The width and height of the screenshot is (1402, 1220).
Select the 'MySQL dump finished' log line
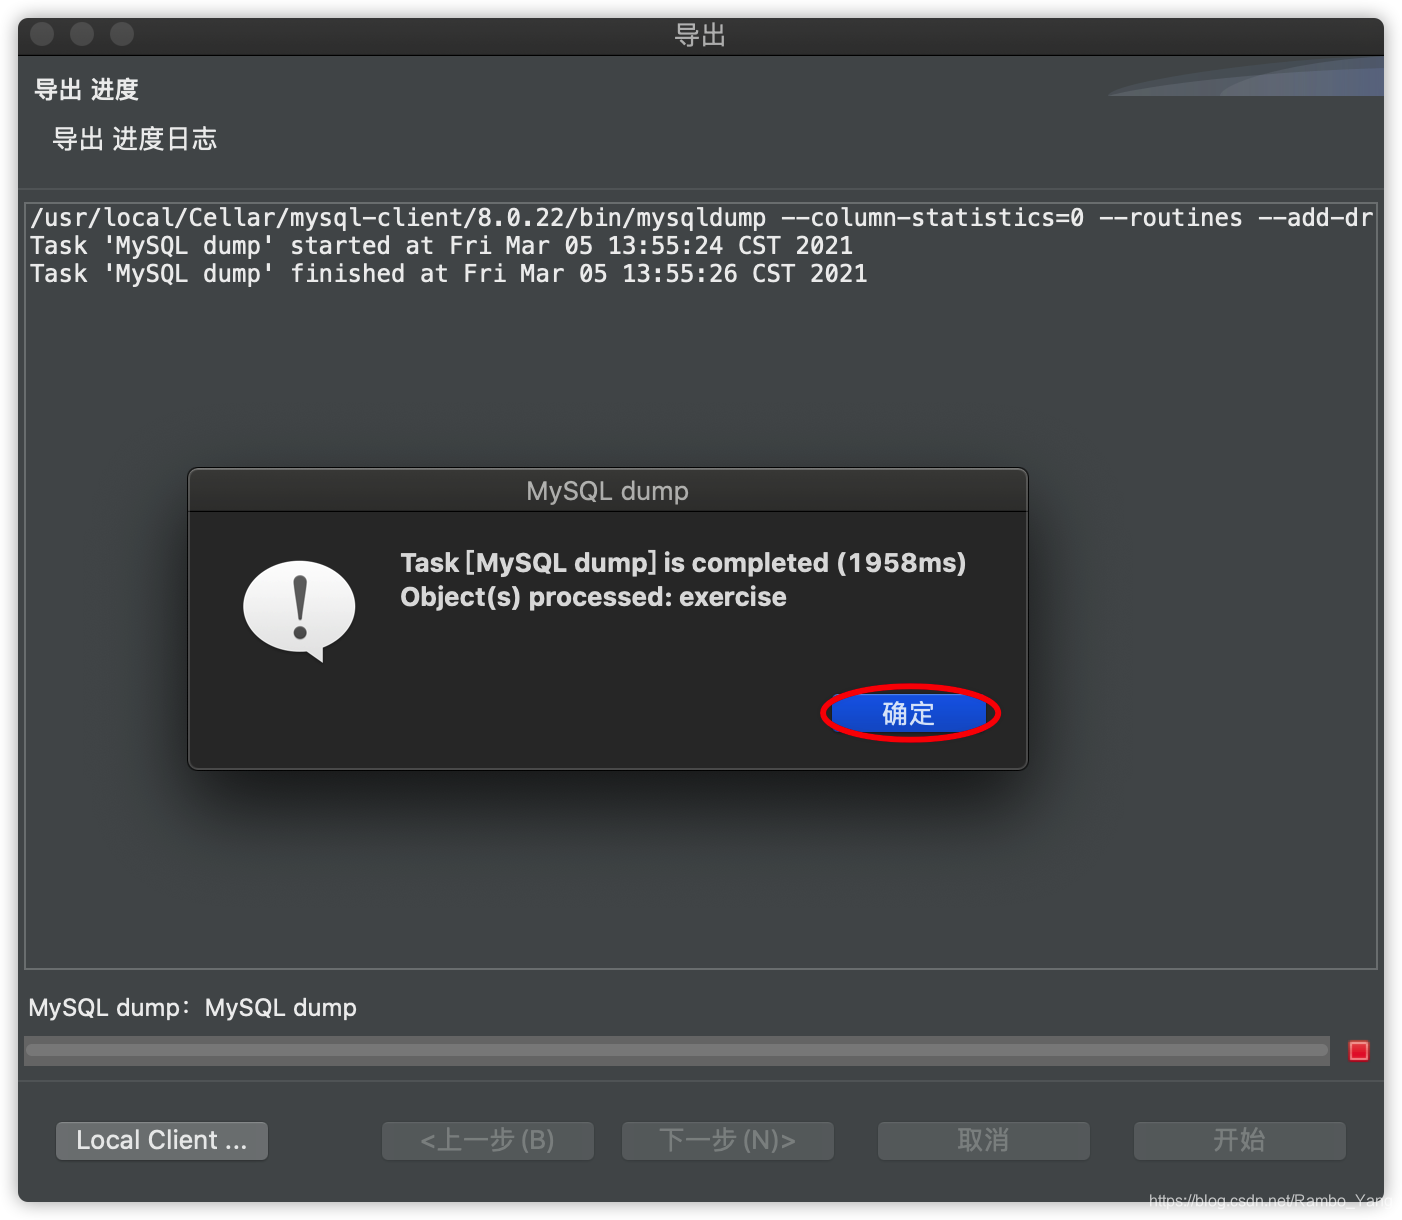pyautogui.click(x=449, y=273)
